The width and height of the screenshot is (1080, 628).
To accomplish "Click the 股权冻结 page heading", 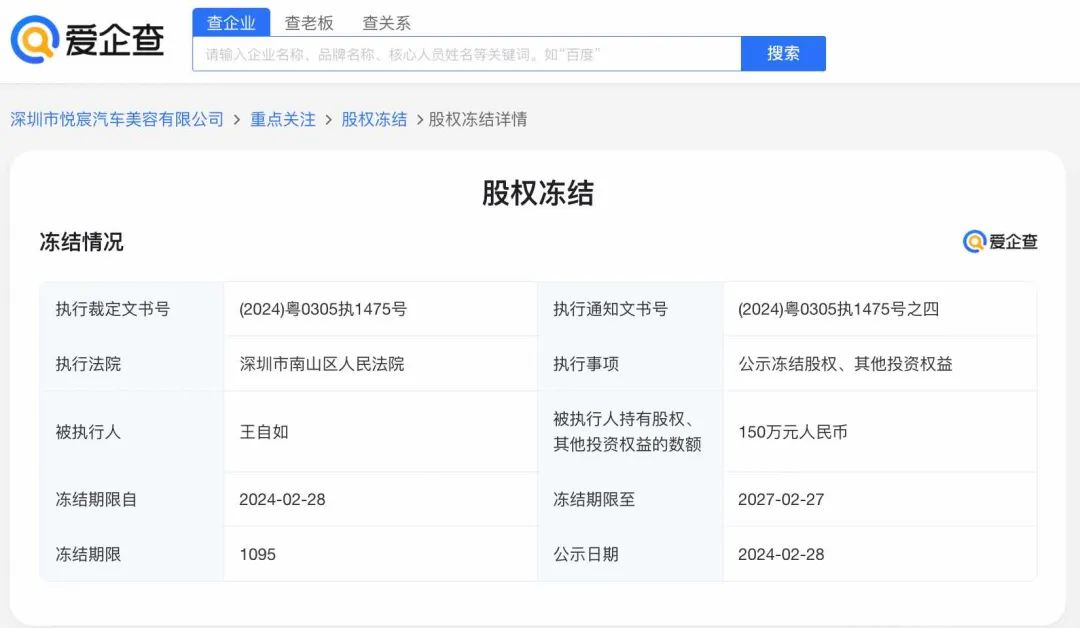I will click(x=537, y=193).
